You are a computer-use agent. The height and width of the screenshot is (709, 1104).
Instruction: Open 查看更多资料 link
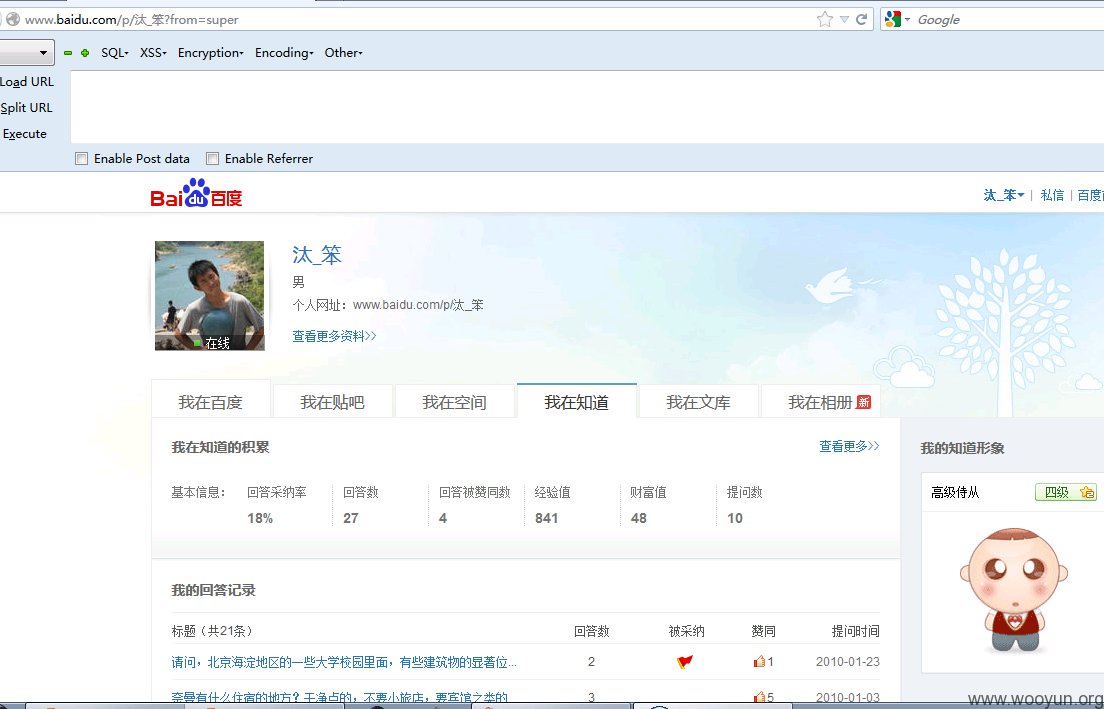point(334,336)
